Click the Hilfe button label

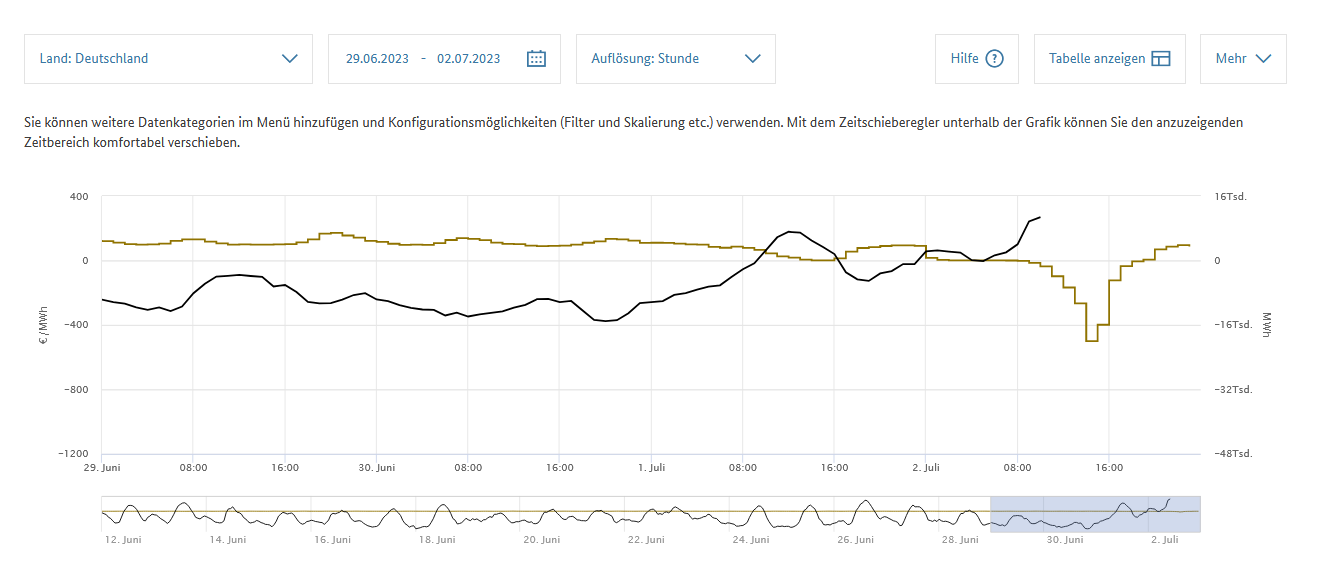pyautogui.click(x=964, y=58)
